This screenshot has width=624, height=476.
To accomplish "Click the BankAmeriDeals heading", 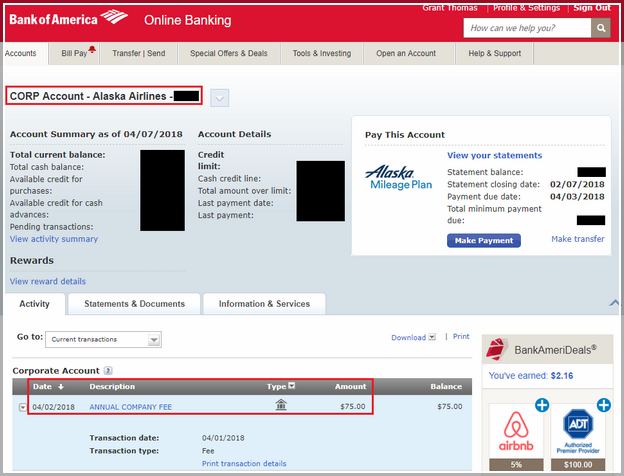I will [x=556, y=350].
